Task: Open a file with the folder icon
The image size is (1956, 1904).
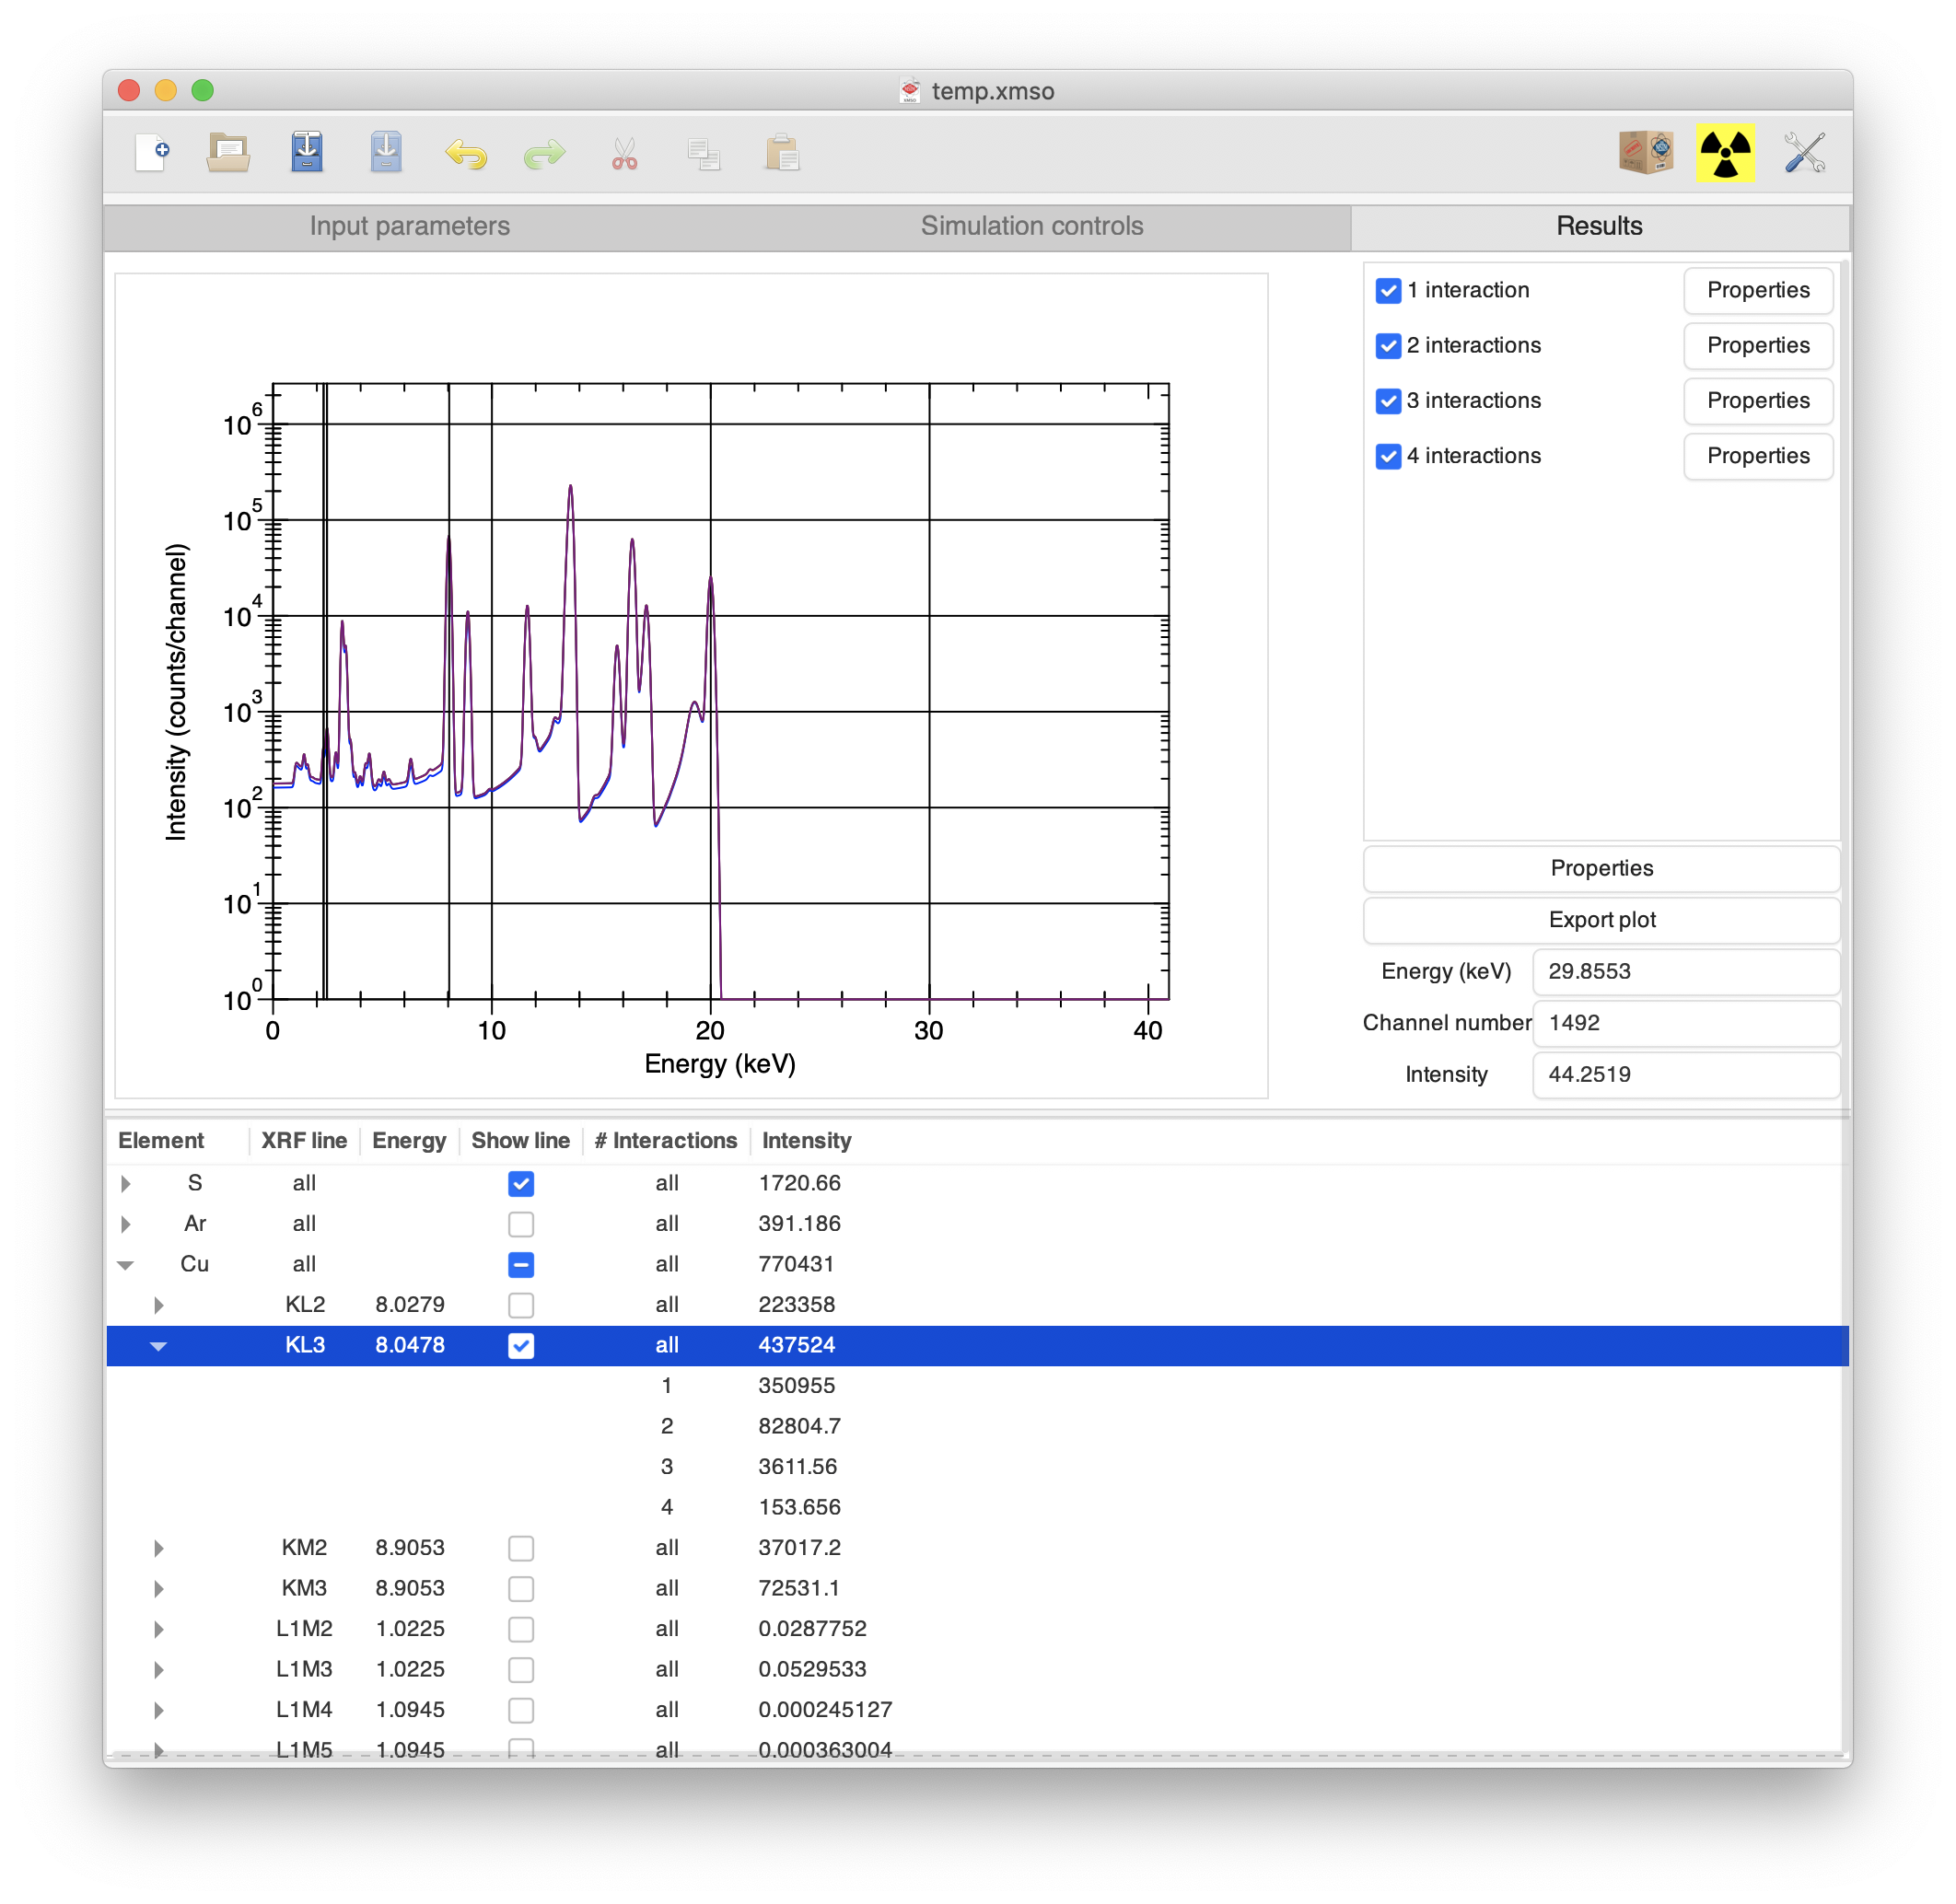Action: [229, 154]
